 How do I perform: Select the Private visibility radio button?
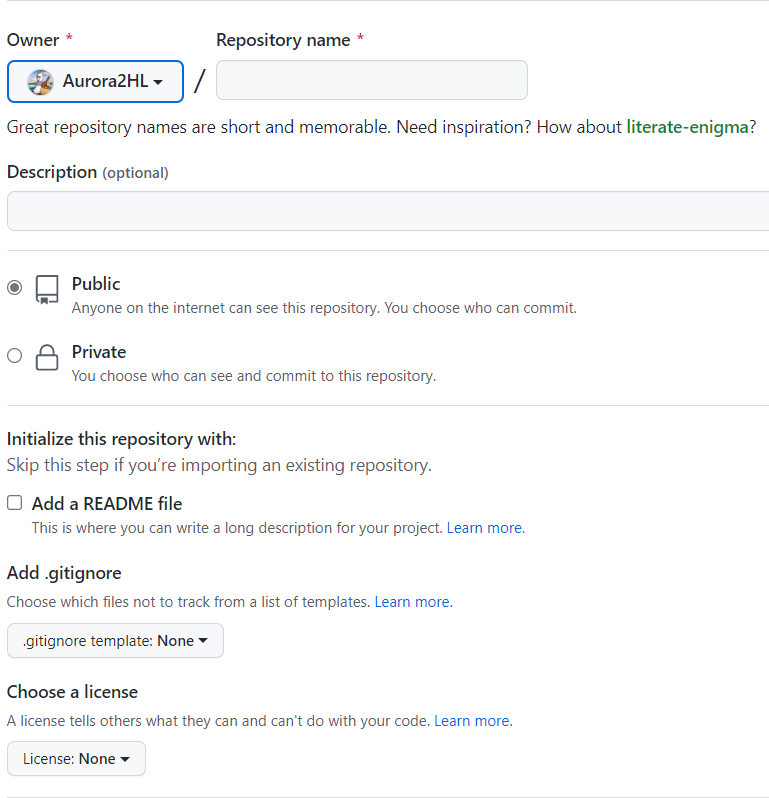pos(14,355)
